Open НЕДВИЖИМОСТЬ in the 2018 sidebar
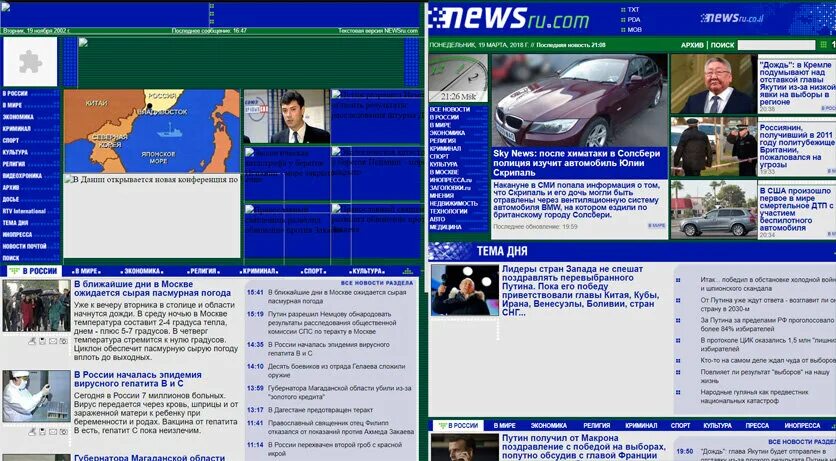 (x=453, y=204)
